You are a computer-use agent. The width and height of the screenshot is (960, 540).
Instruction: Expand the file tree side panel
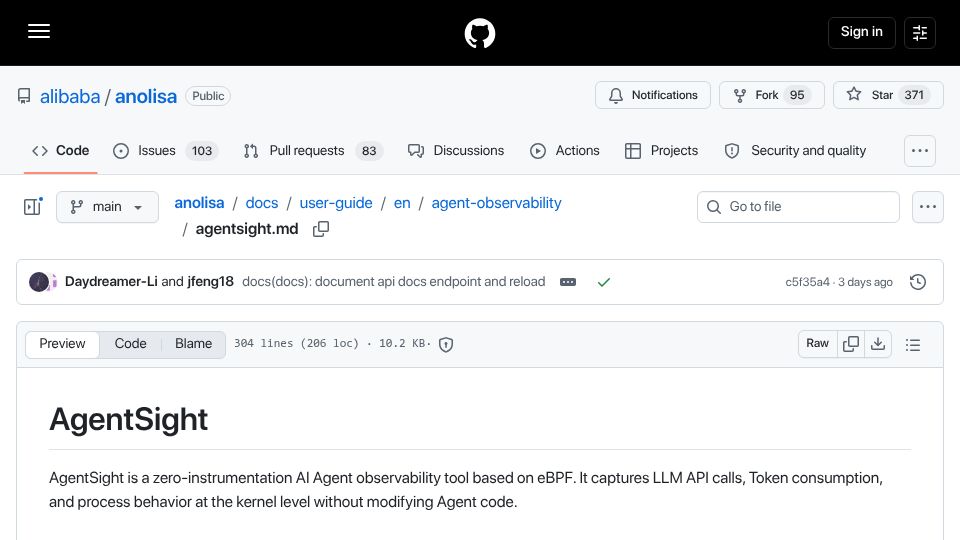(x=32, y=207)
